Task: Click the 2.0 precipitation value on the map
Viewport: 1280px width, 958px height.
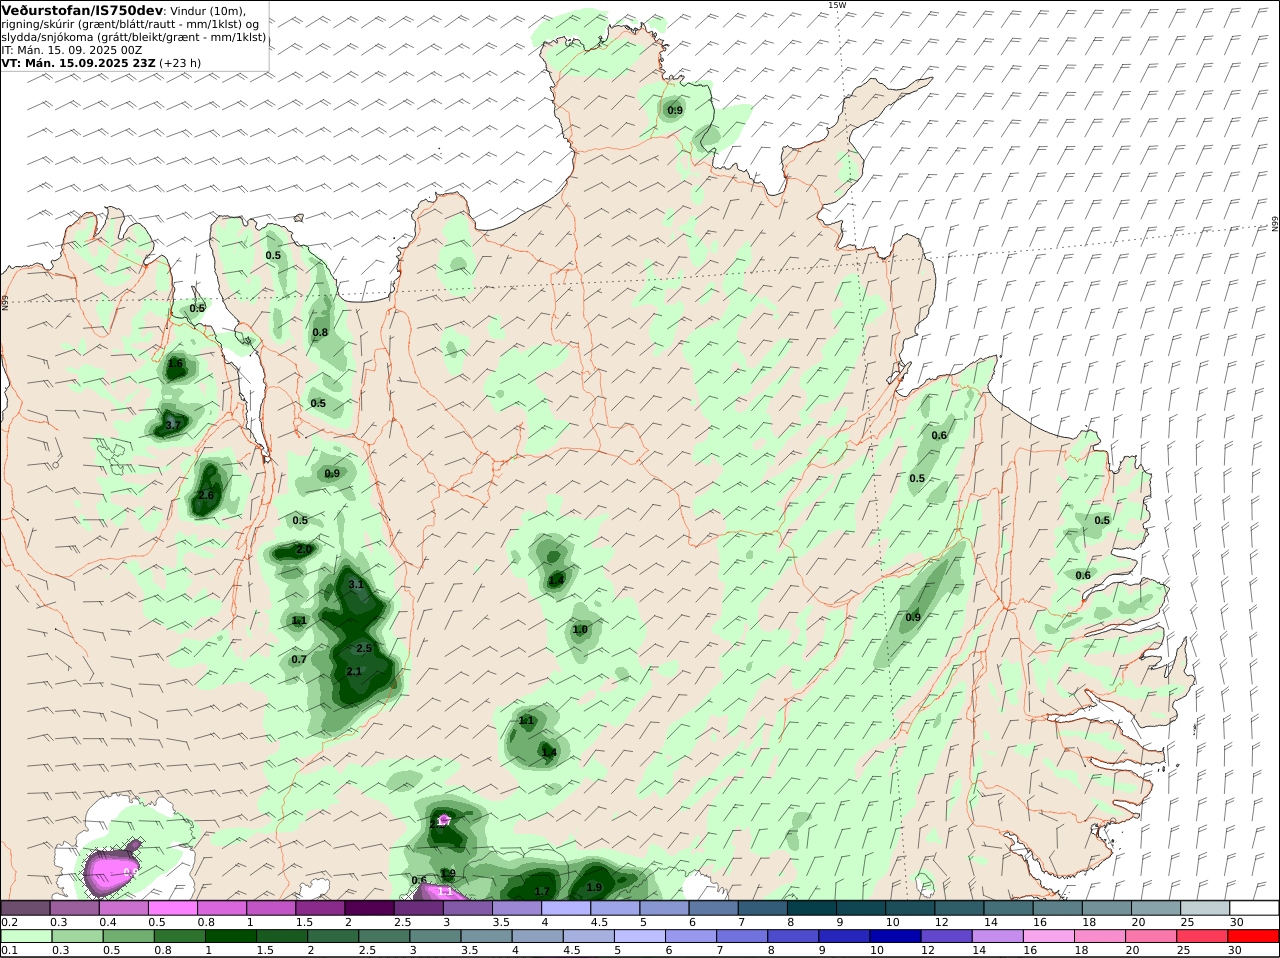Action: point(304,549)
